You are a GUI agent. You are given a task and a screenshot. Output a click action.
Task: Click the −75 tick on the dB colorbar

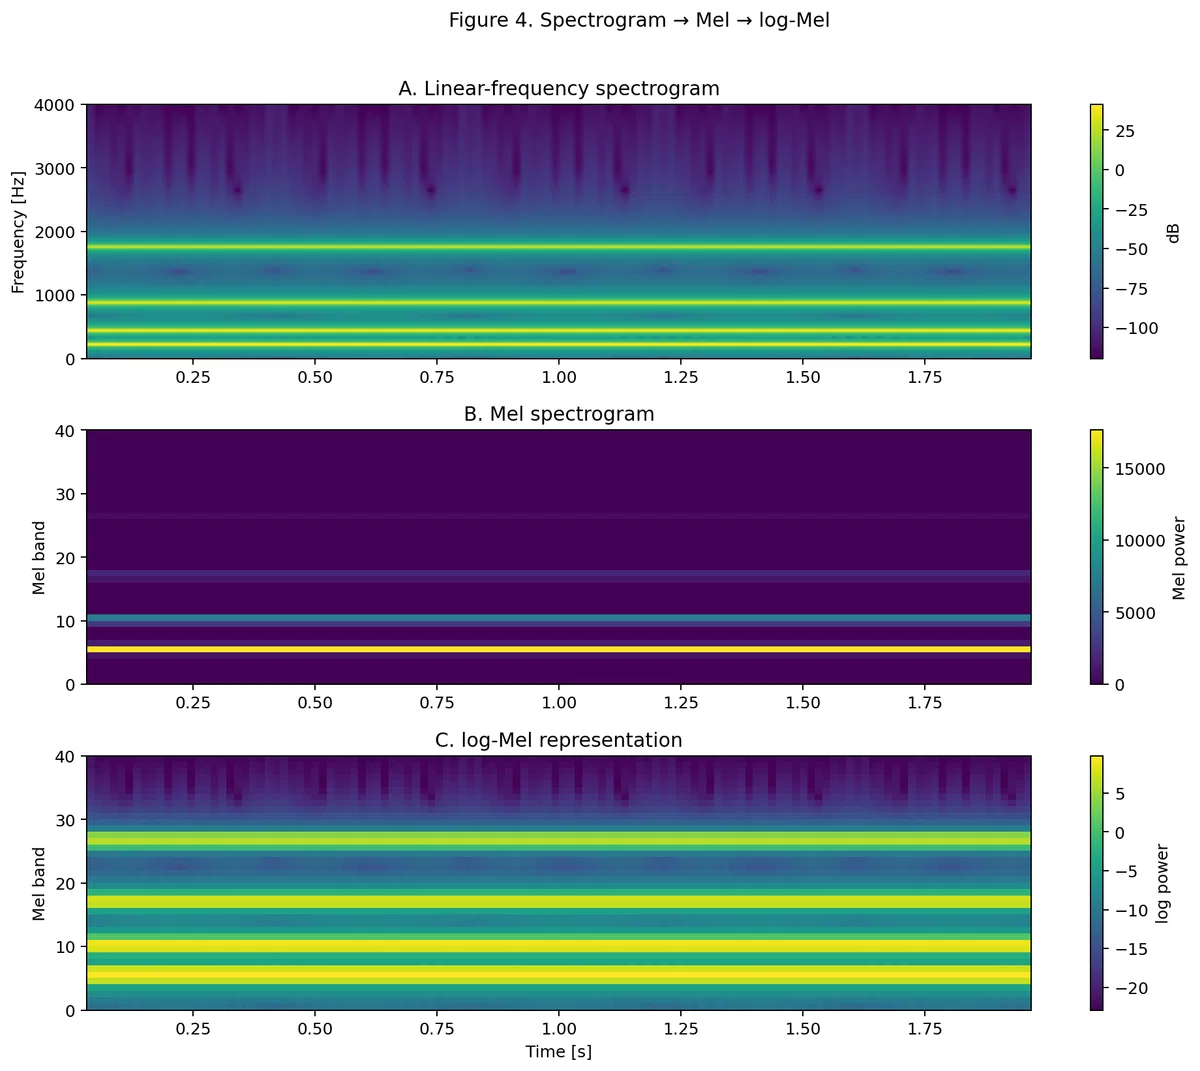coord(1131,289)
